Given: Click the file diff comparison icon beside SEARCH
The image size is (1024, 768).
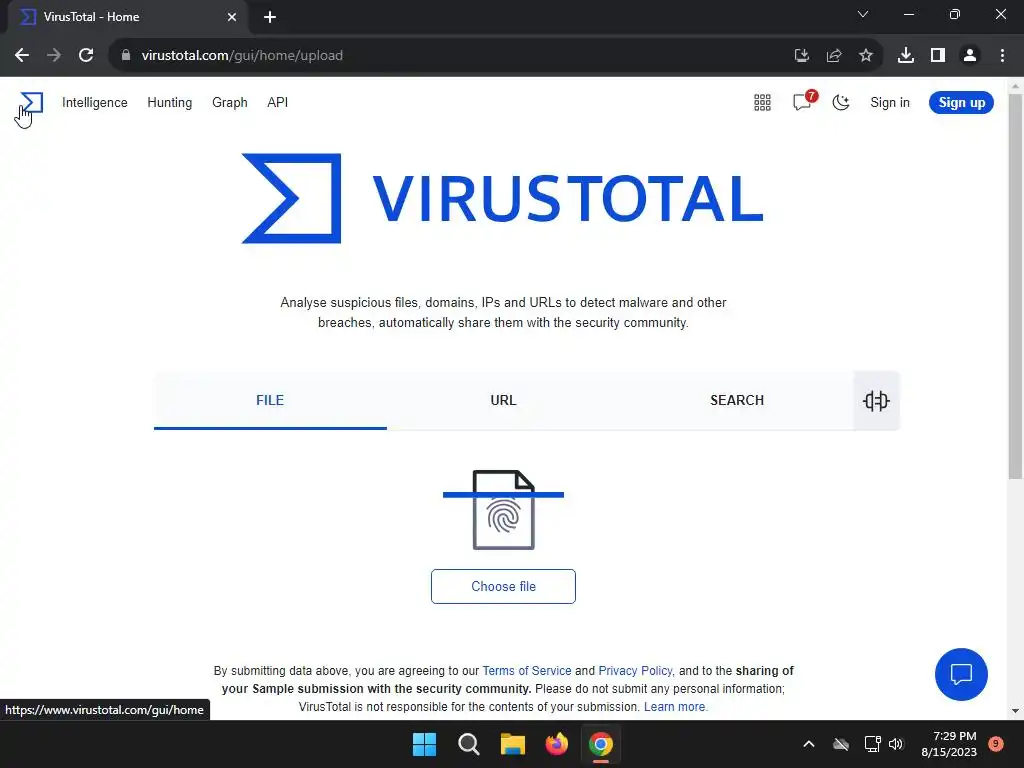Looking at the screenshot, I should pos(876,400).
